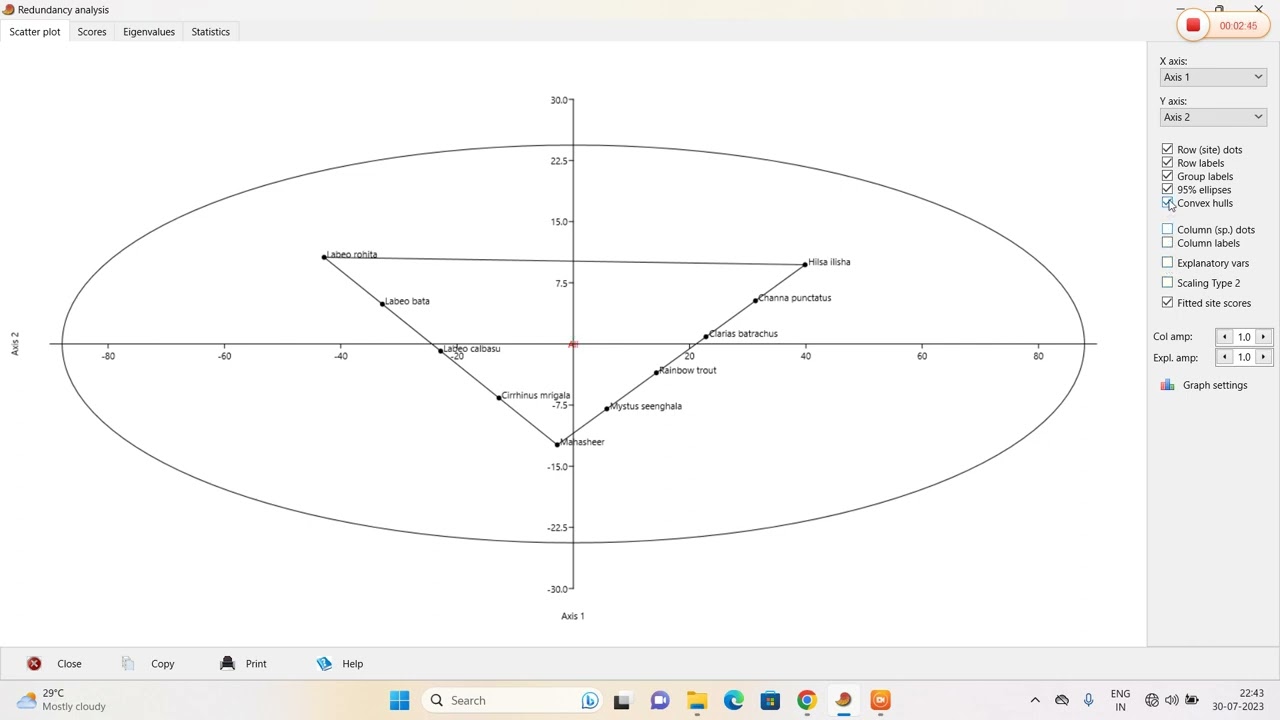Open screen recorder app on taskbar
The width and height of the screenshot is (1280, 720).
(x=881, y=701)
